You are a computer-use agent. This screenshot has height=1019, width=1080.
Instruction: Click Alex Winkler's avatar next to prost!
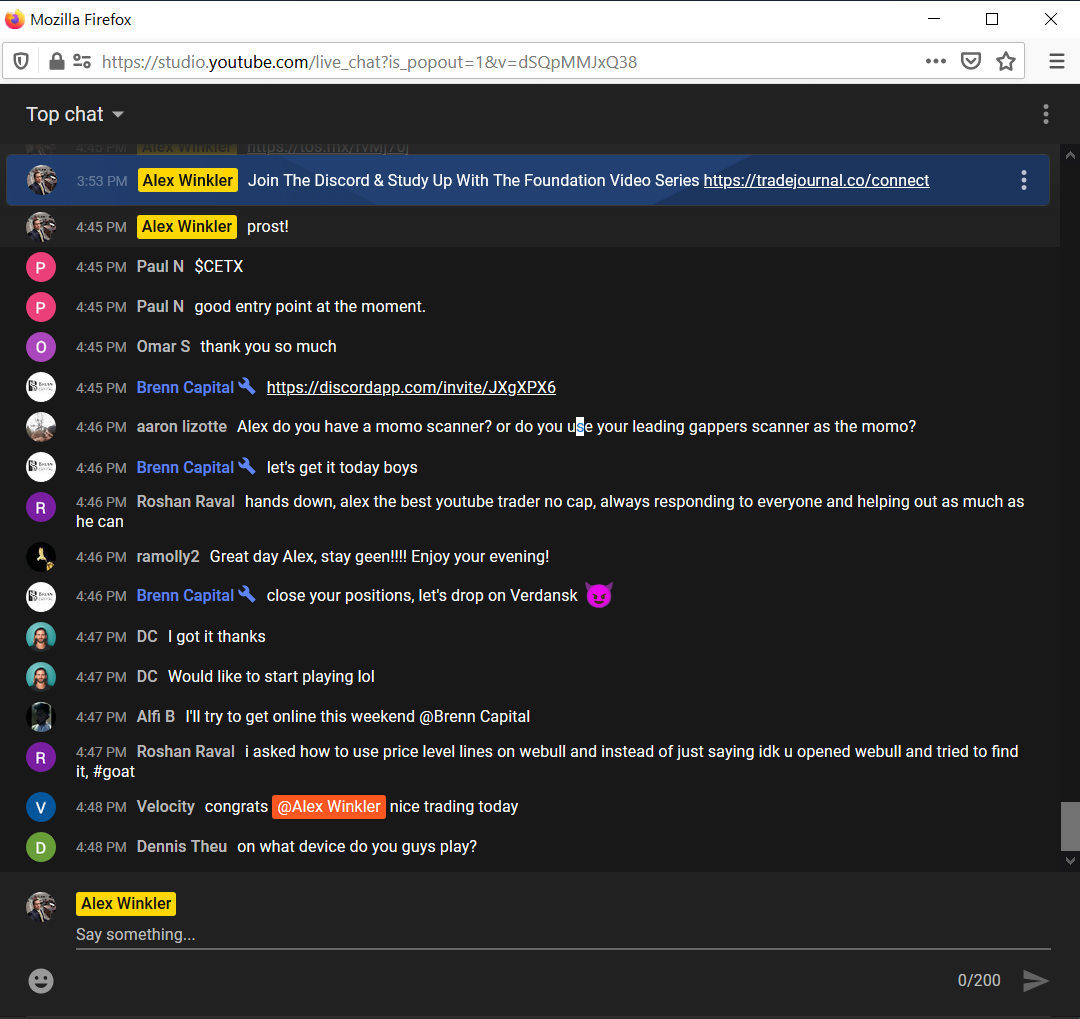[41, 227]
